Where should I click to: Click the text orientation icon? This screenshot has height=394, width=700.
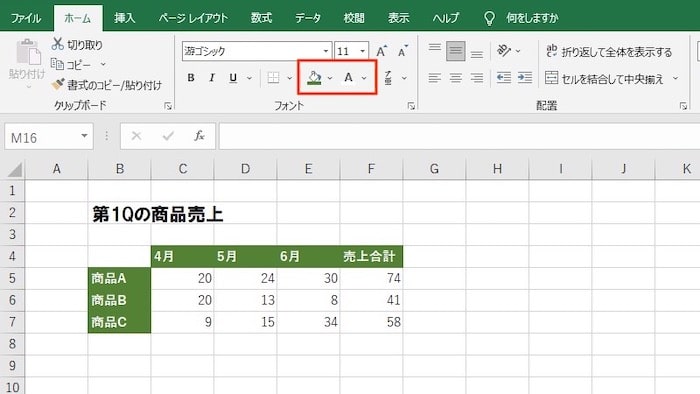[x=504, y=50]
